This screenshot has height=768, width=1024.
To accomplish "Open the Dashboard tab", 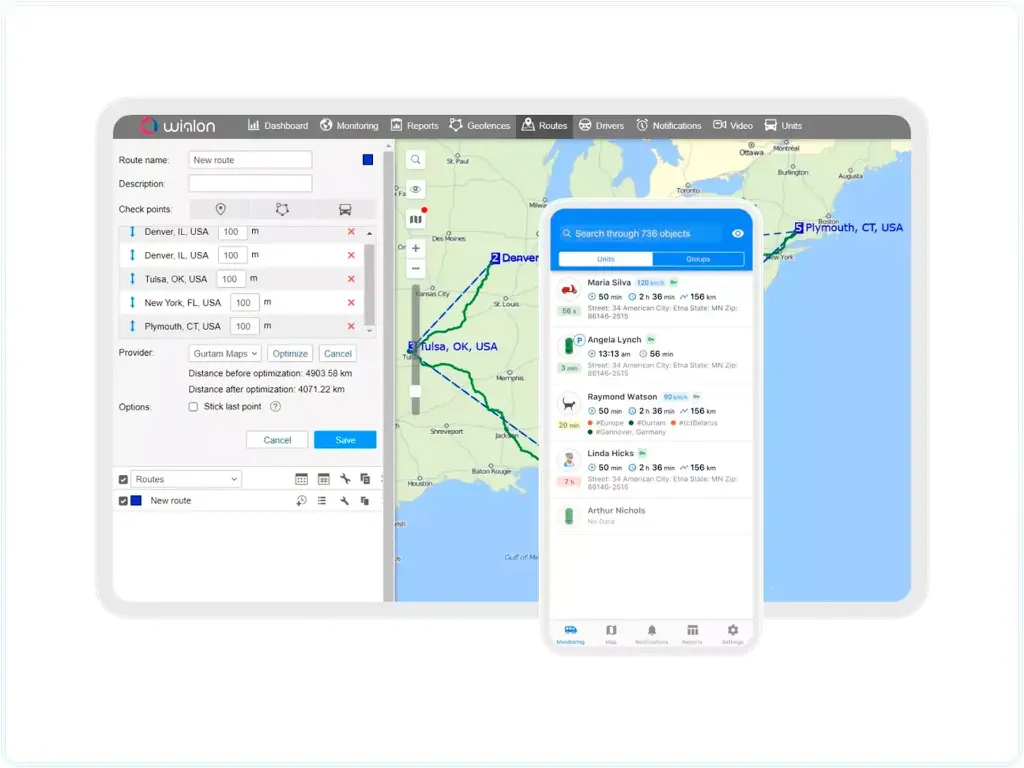I will coord(278,125).
